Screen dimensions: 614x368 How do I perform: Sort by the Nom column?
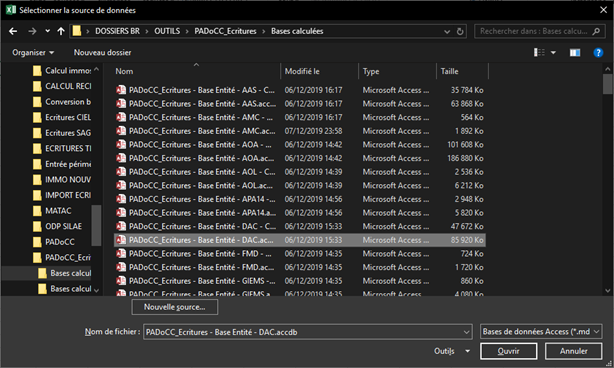[x=124, y=71]
